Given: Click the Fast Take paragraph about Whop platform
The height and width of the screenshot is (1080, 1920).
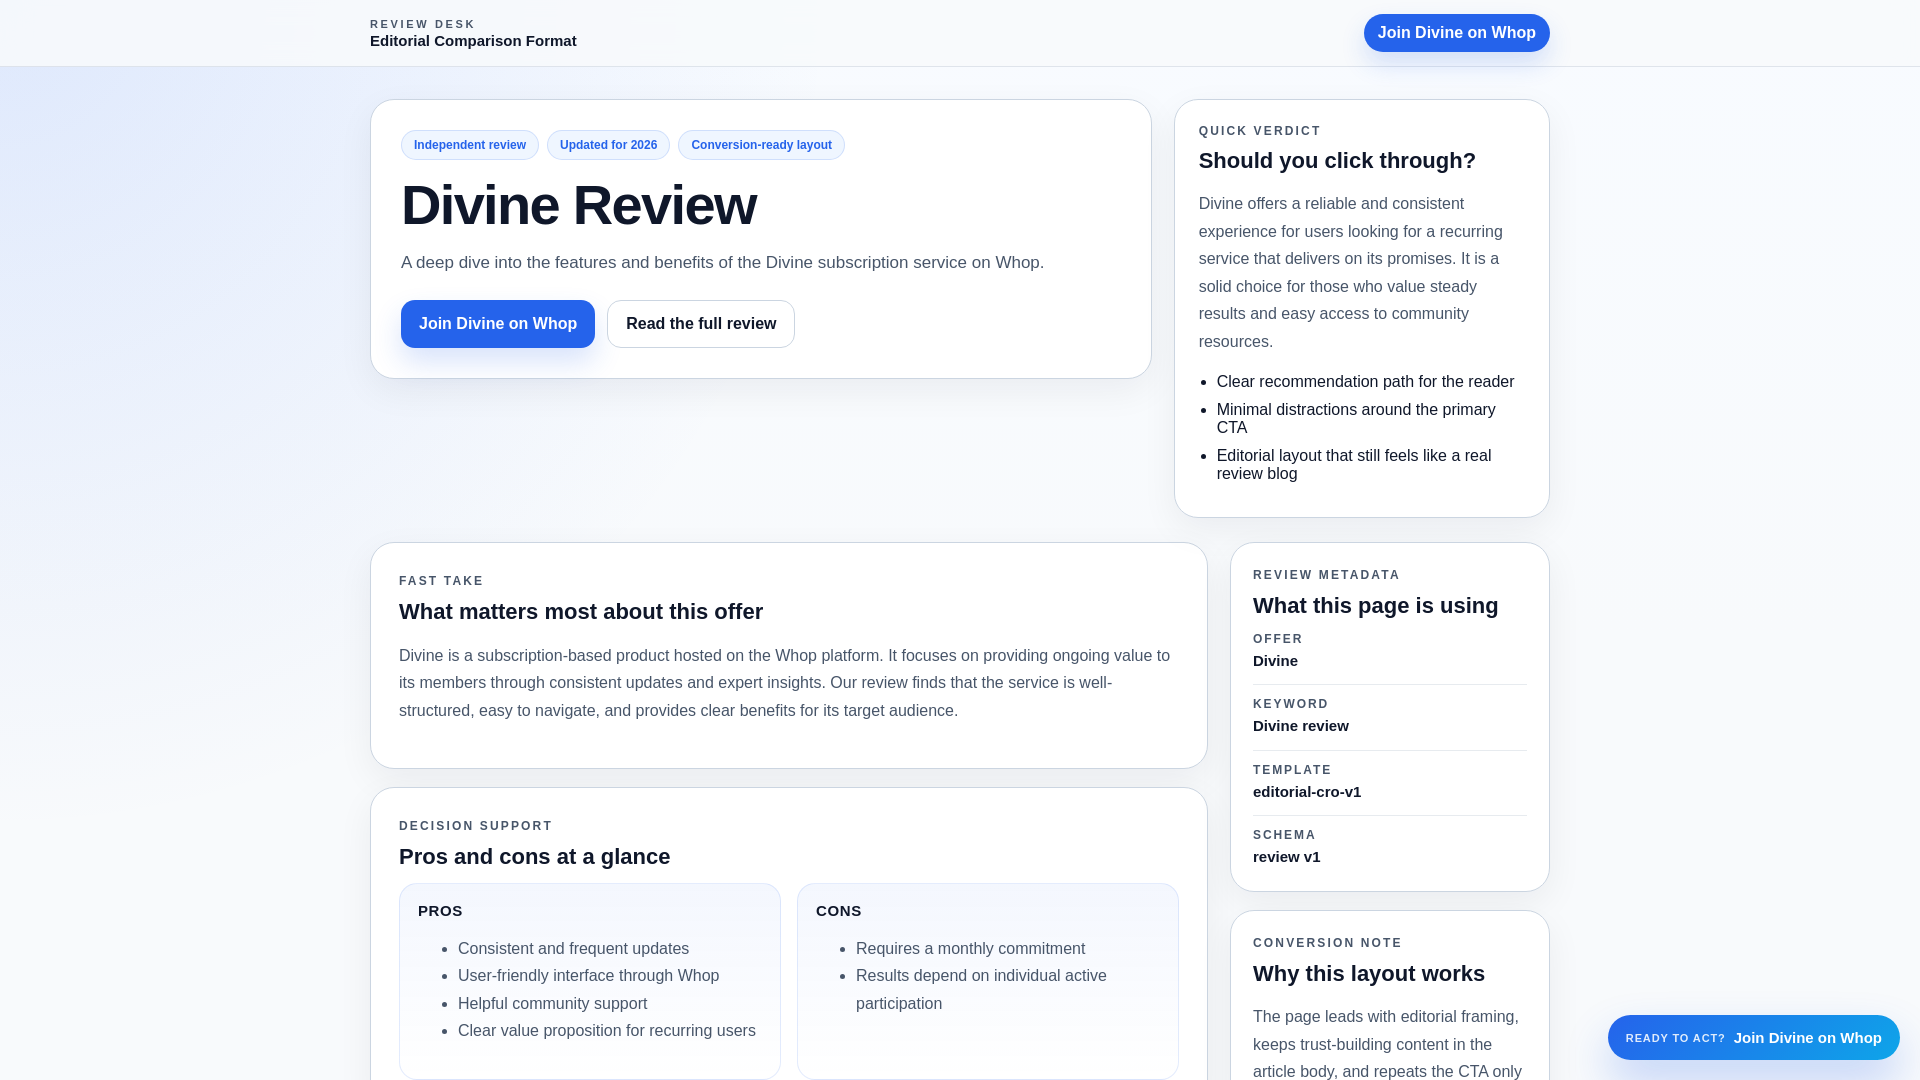Looking at the screenshot, I should 784,683.
